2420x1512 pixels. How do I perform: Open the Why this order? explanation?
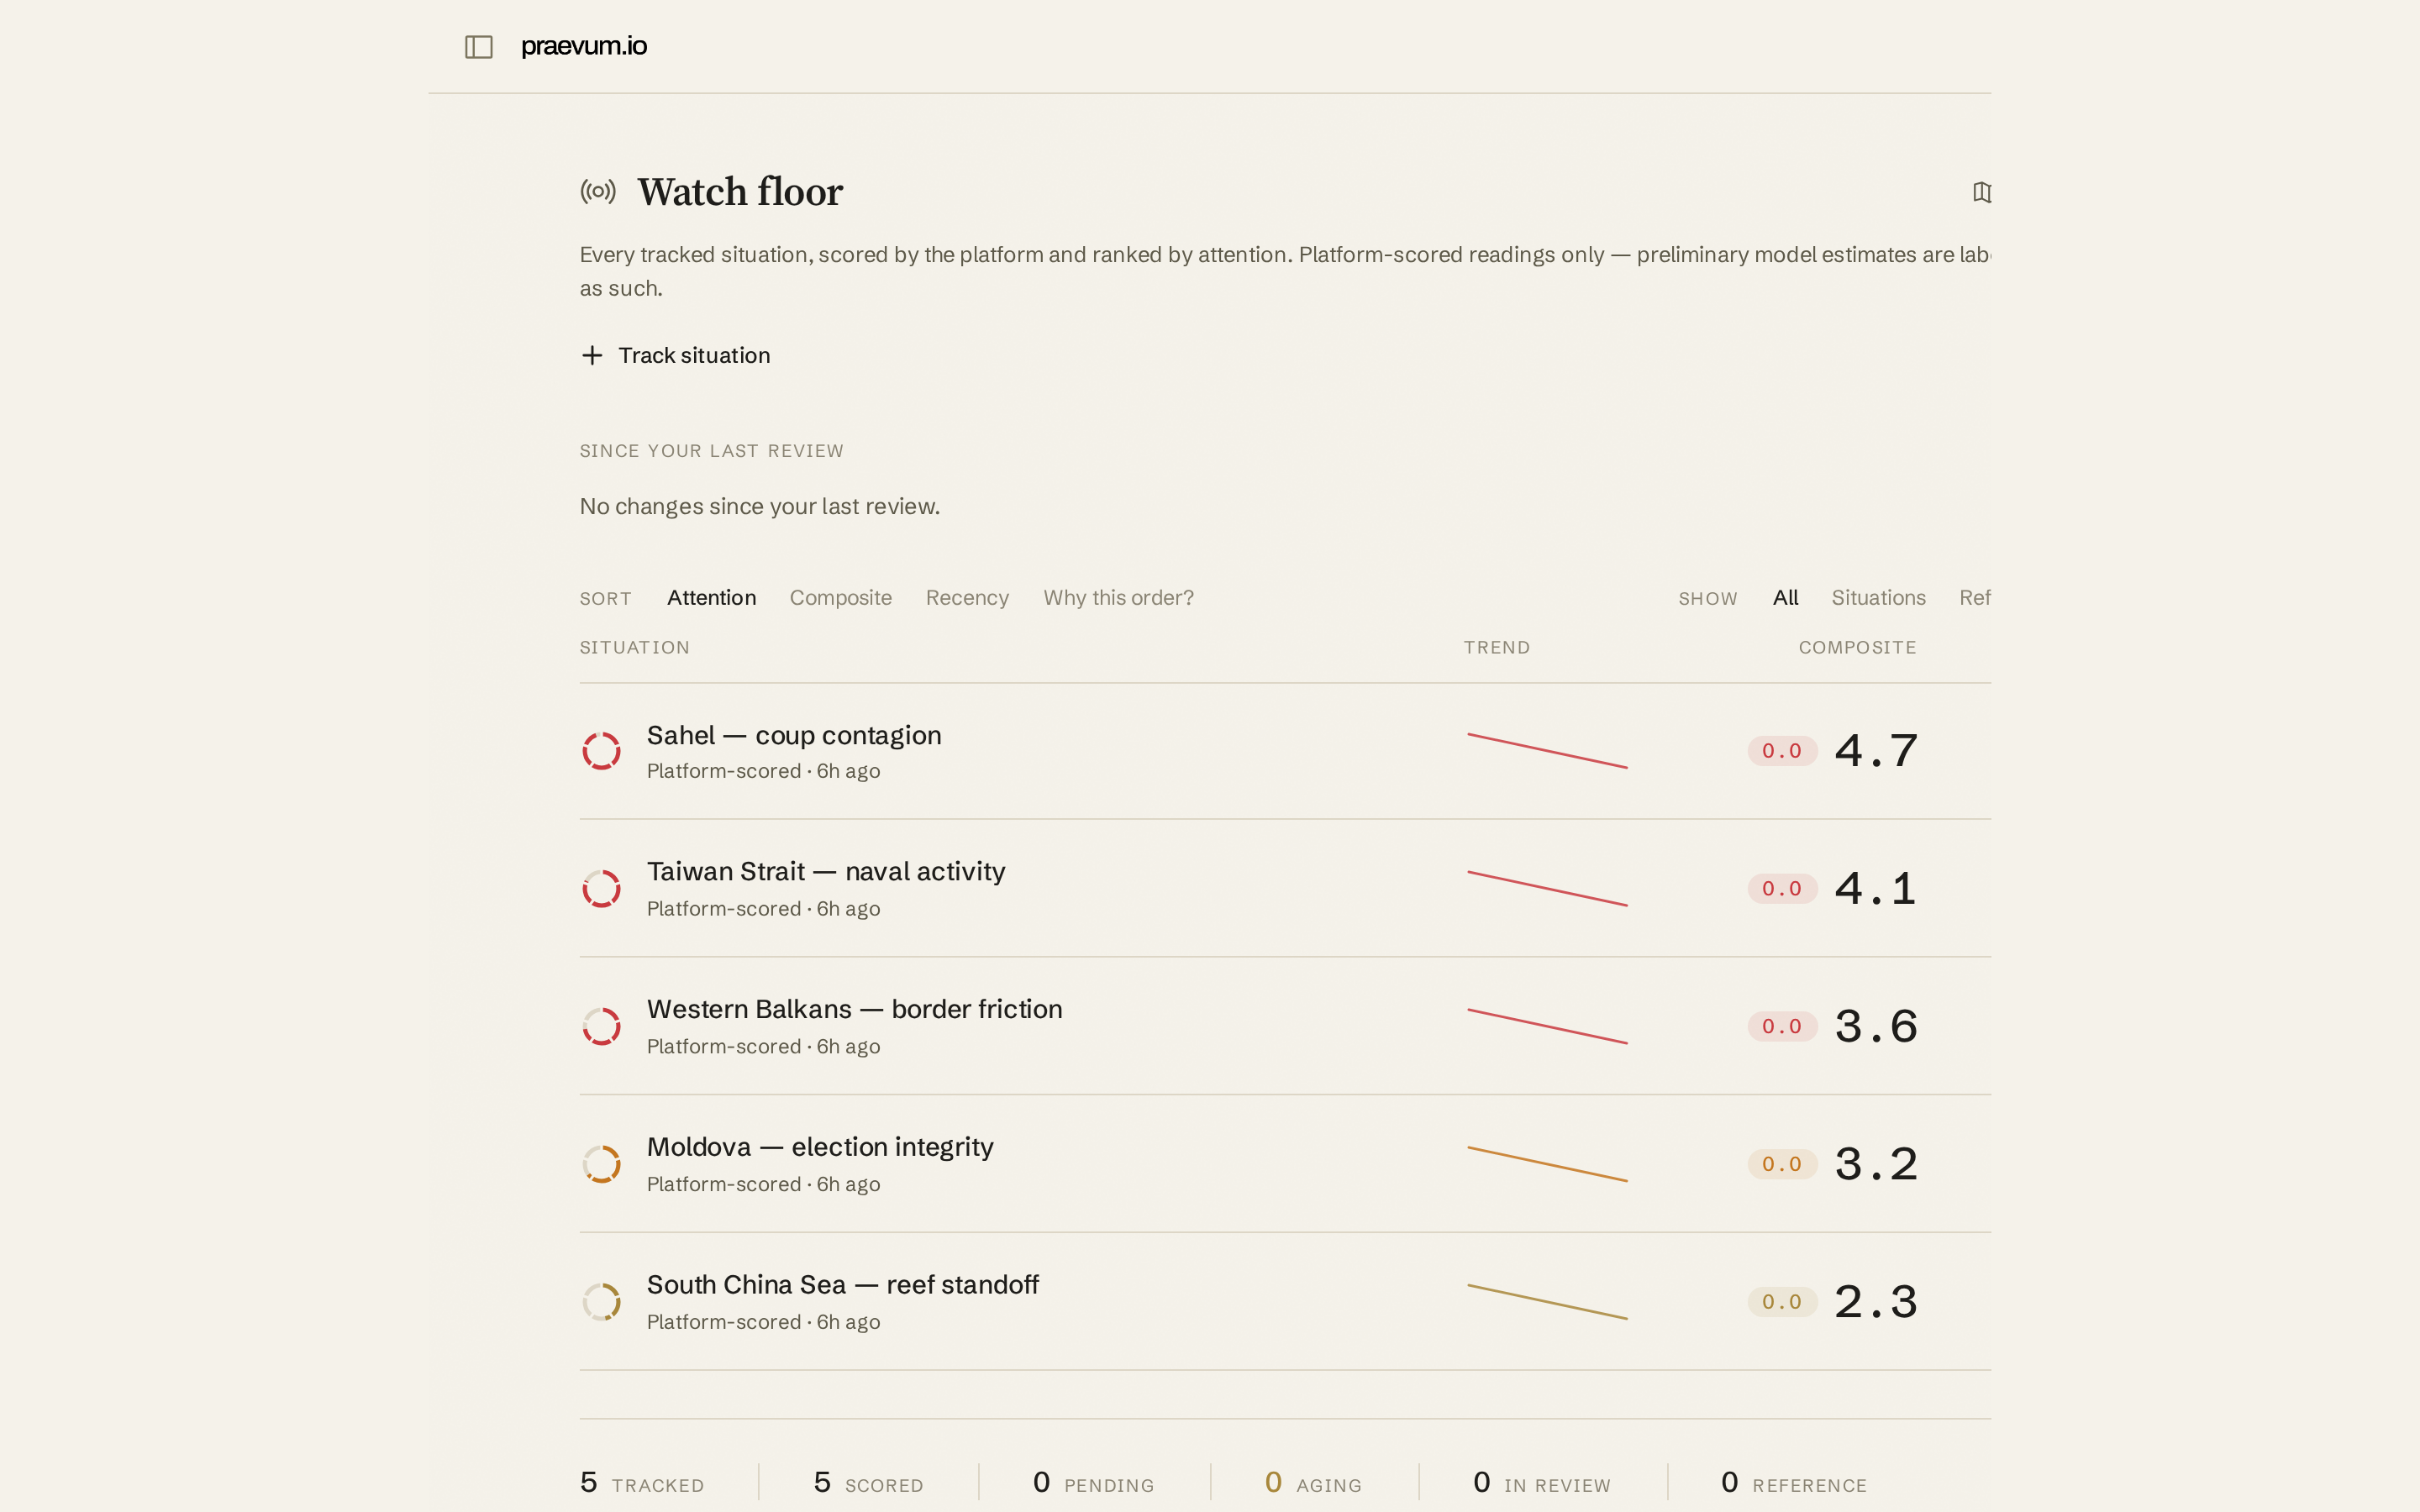coord(1118,598)
